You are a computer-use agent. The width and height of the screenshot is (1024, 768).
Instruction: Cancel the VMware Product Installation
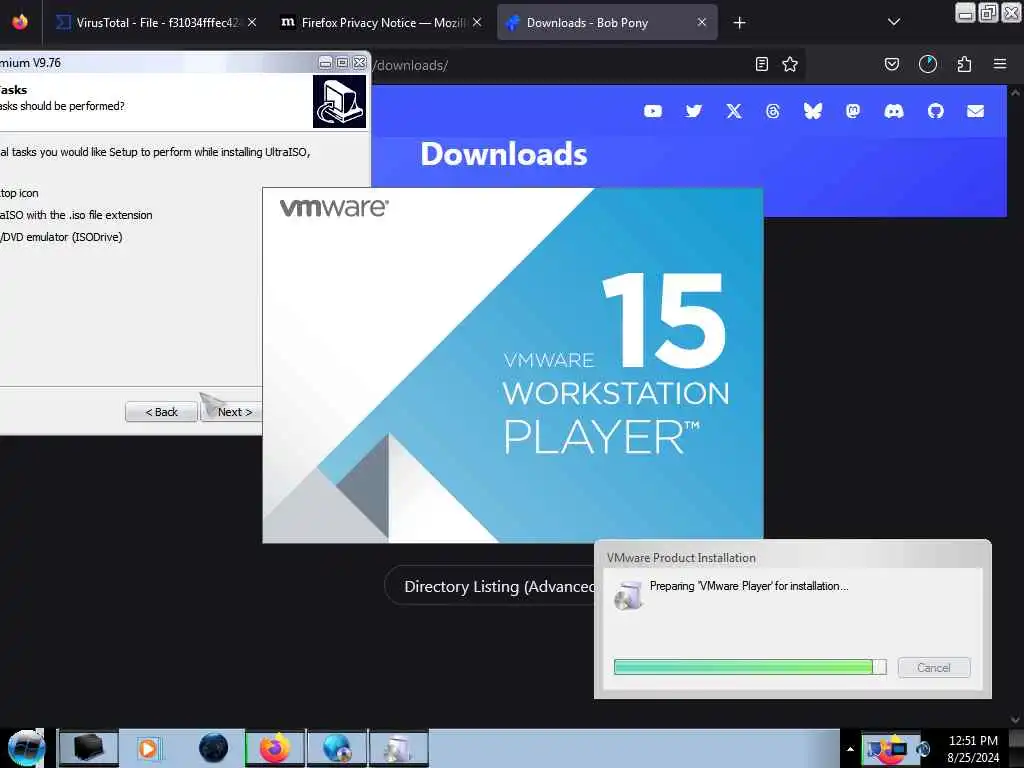point(934,667)
